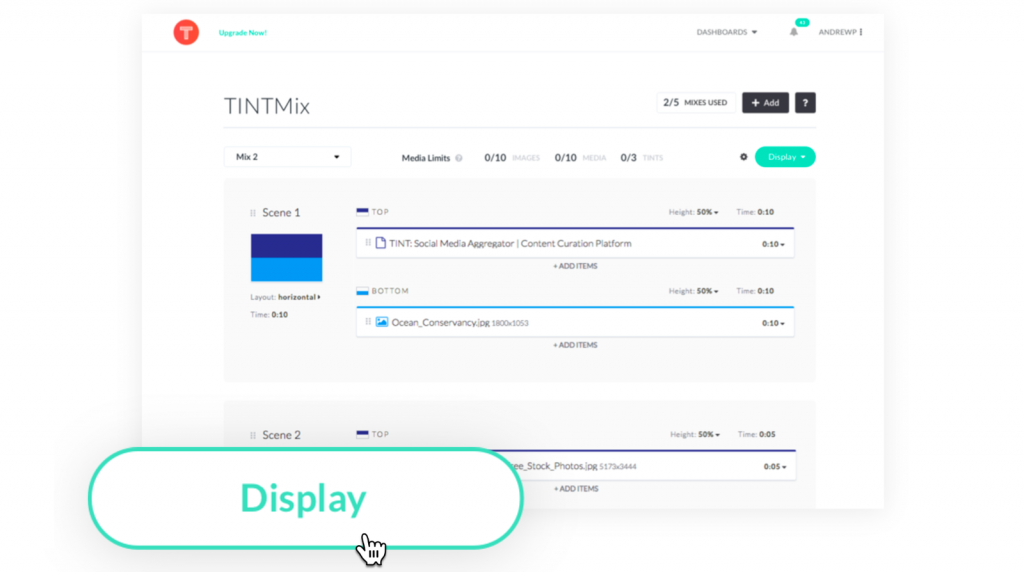The image size is (1024, 572).
Task: Grab the Scene 1 drag handle
Action: (253, 213)
